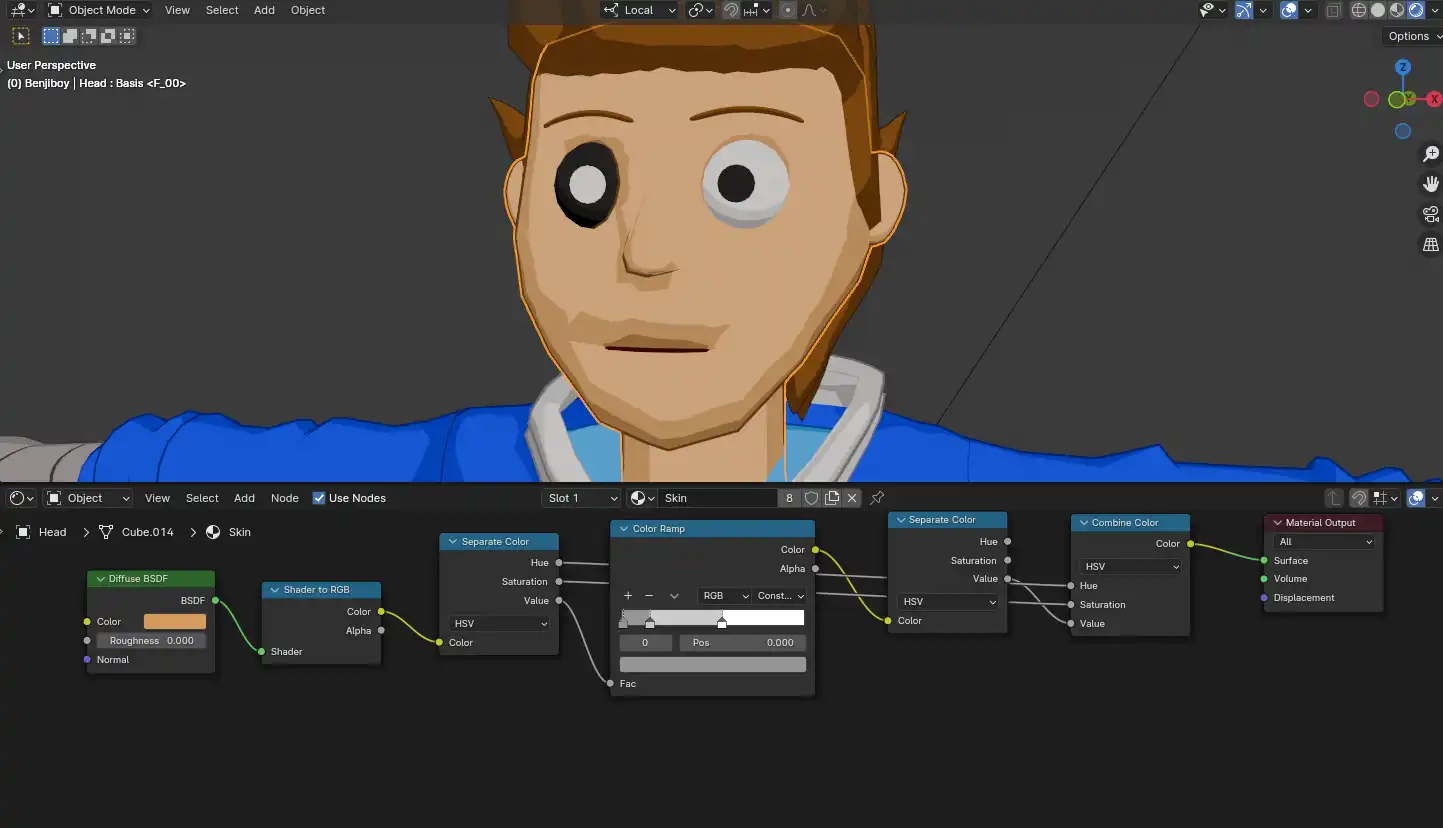This screenshot has height=828, width=1443.
Task: Open the Slot 1 material slot dropdown
Action: pos(580,497)
